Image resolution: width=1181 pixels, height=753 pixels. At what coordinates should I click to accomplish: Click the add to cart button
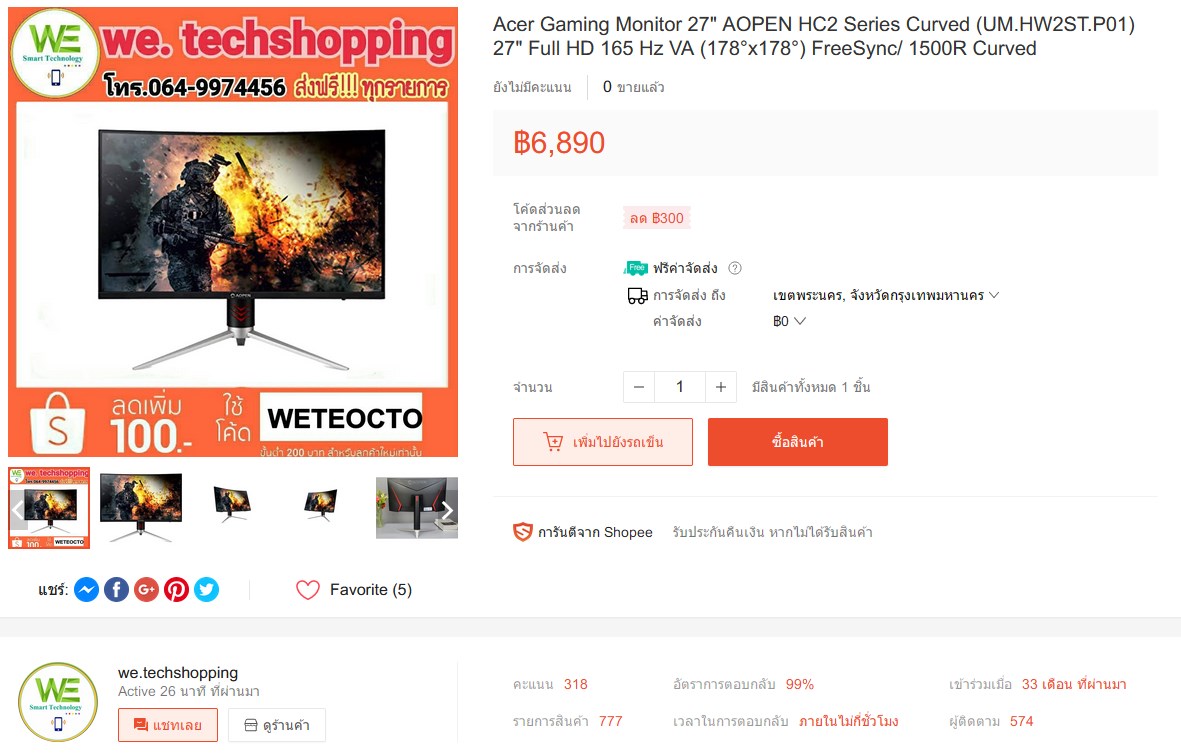[x=603, y=442]
